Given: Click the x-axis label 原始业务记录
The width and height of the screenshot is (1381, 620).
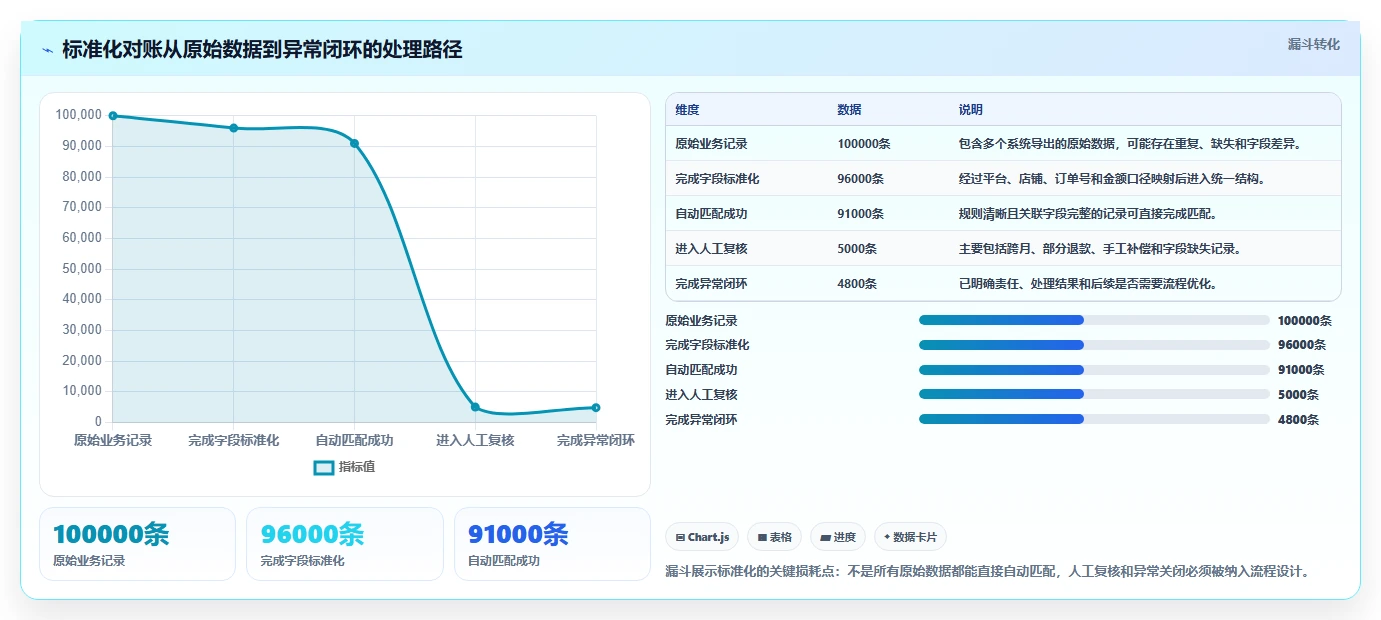Looking at the screenshot, I should (x=113, y=440).
